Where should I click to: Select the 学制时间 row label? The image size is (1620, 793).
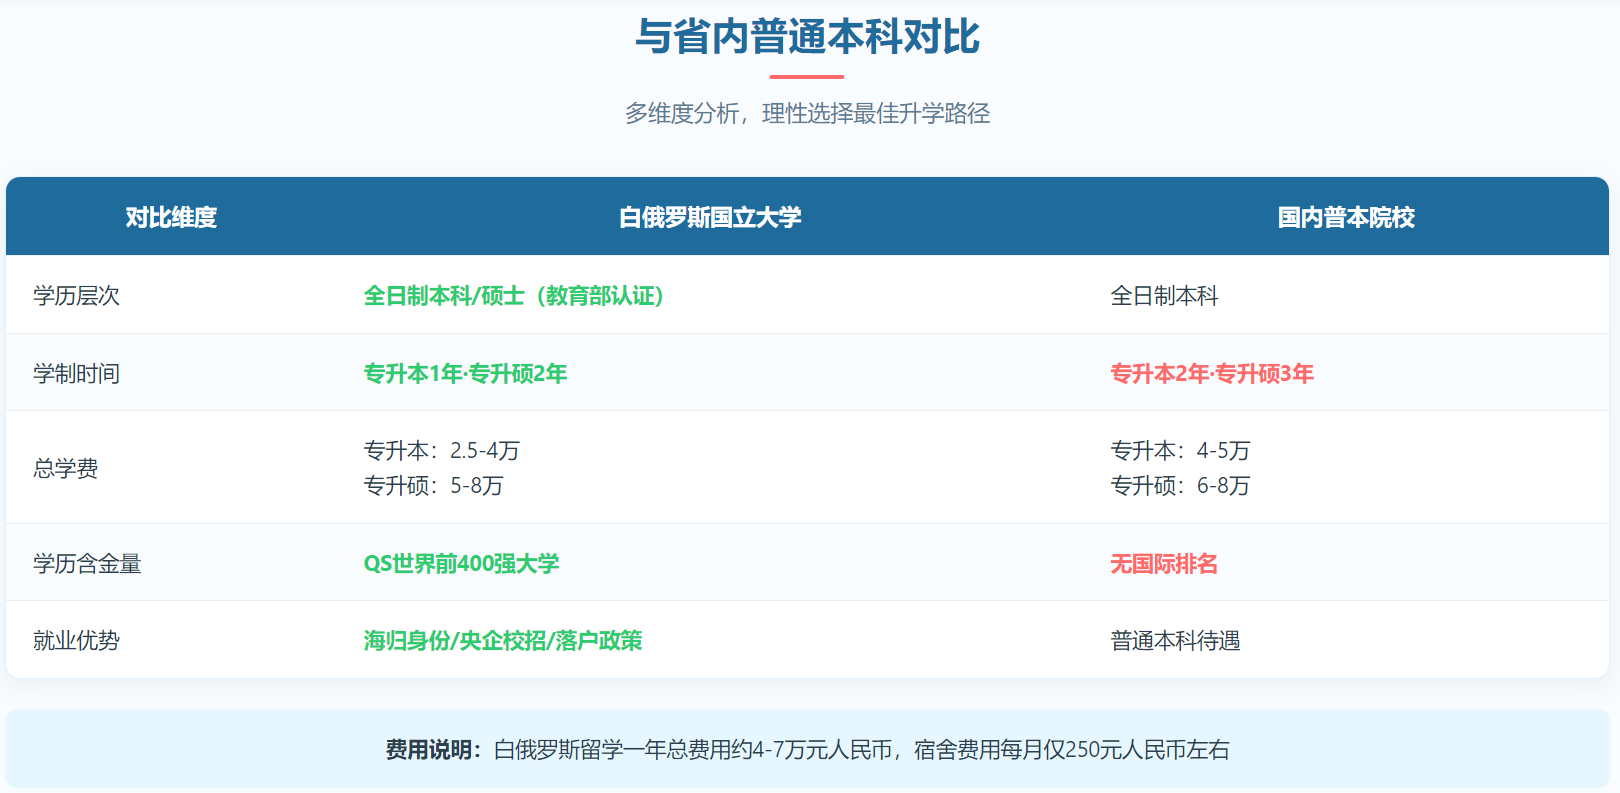click(x=76, y=374)
